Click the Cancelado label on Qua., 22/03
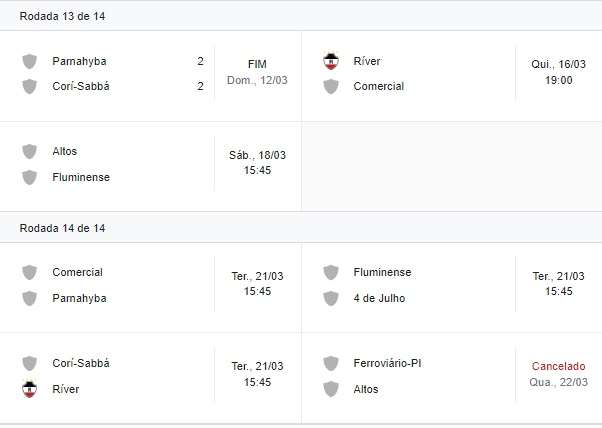Viewport: 602px width, 428px height. click(x=559, y=366)
